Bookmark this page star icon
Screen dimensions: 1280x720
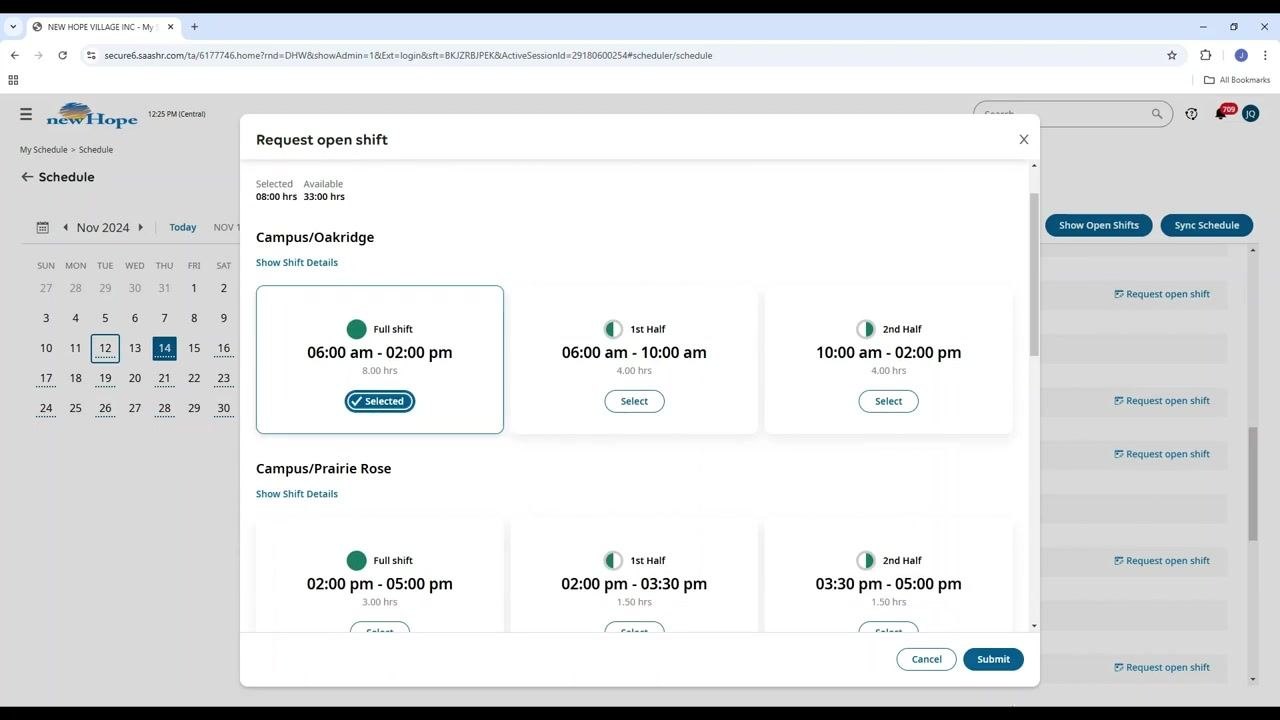[x=1172, y=55]
